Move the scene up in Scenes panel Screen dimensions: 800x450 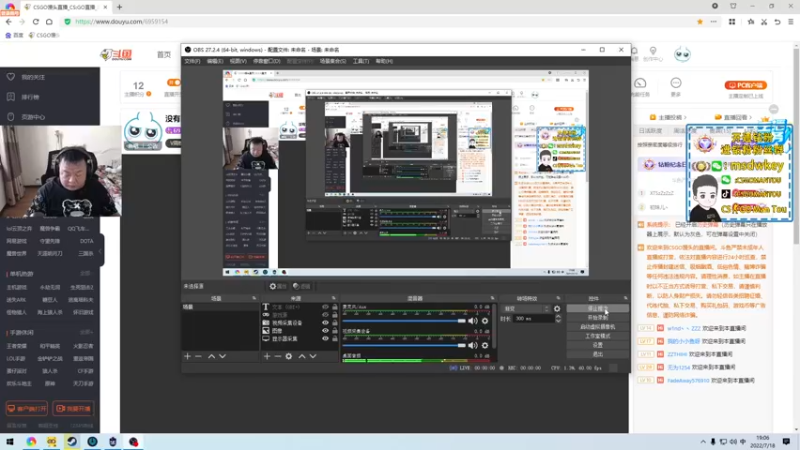[211, 356]
